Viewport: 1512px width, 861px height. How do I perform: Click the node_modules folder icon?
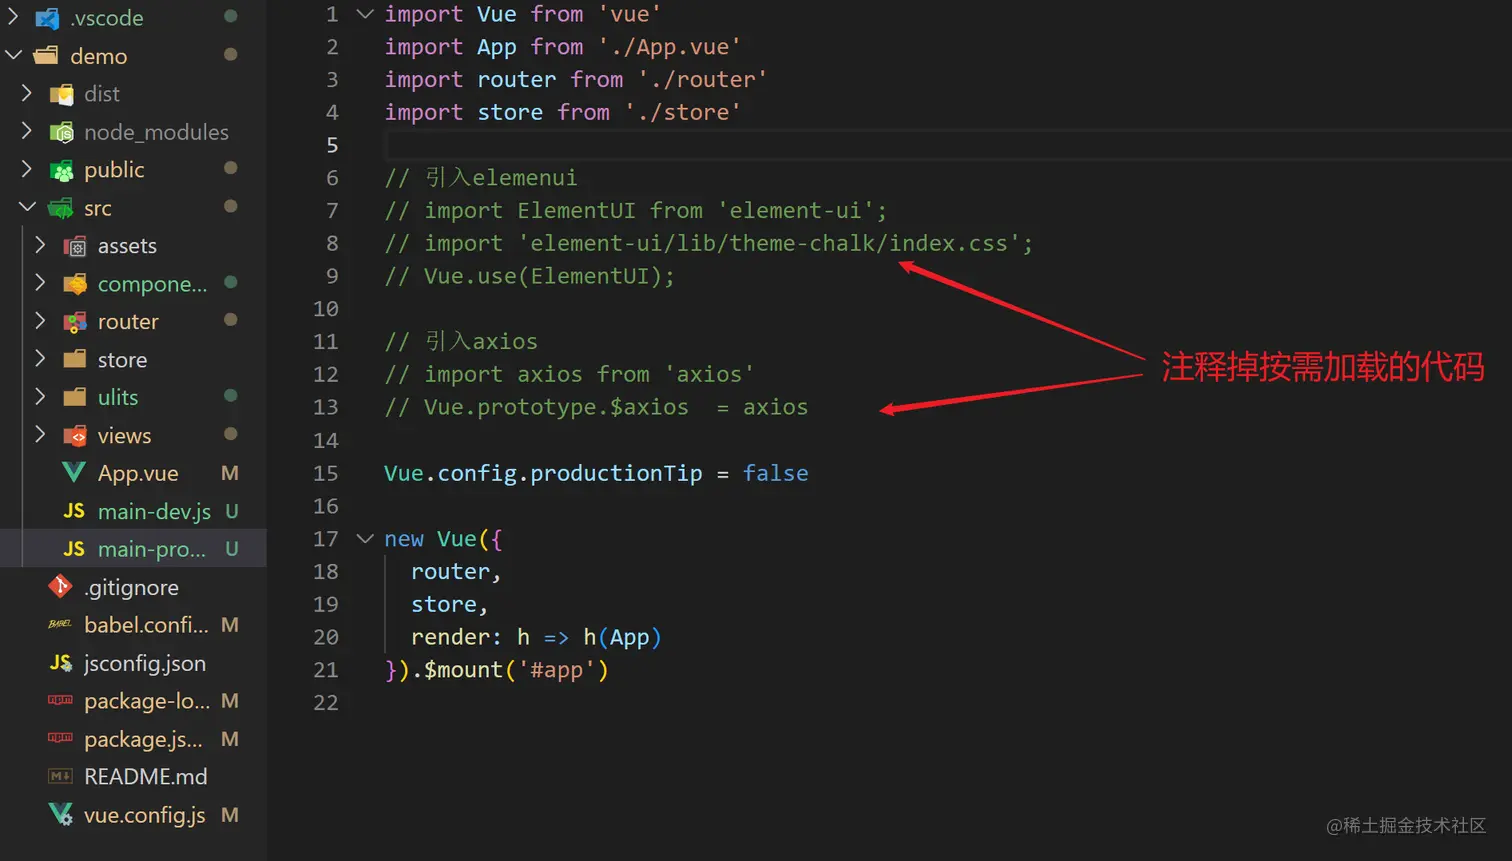tap(61, 132)
